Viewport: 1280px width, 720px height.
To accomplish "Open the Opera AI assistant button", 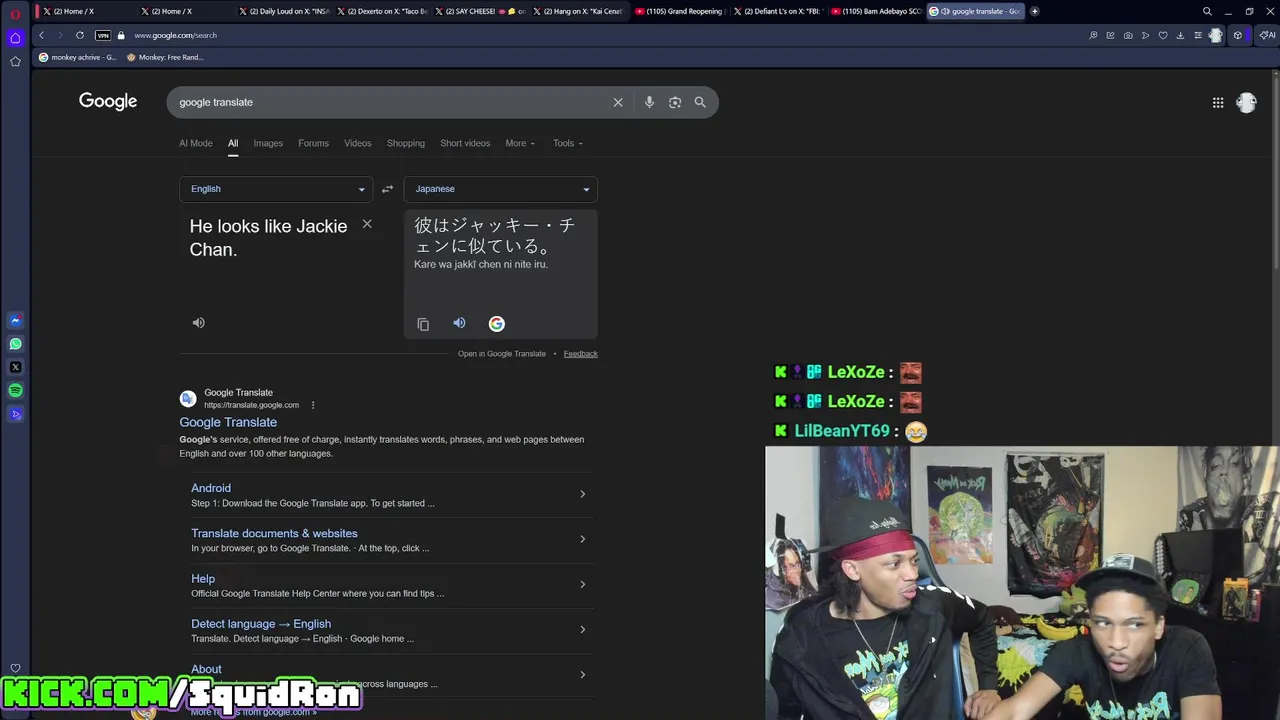I will [x=1267, y=35].
